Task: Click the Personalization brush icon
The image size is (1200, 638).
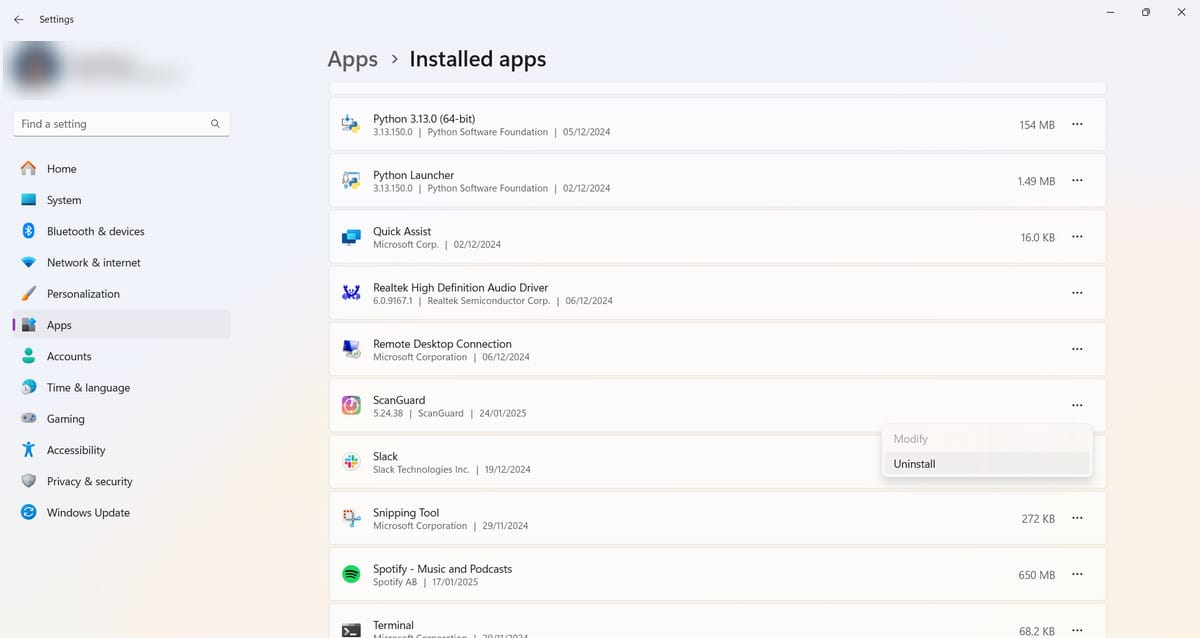Action: (29, 294)
